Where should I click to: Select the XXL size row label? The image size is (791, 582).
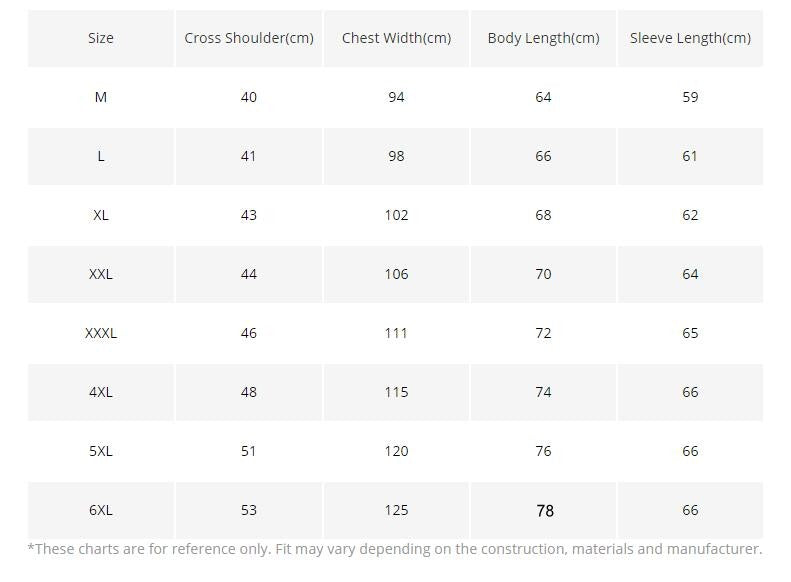101,274
